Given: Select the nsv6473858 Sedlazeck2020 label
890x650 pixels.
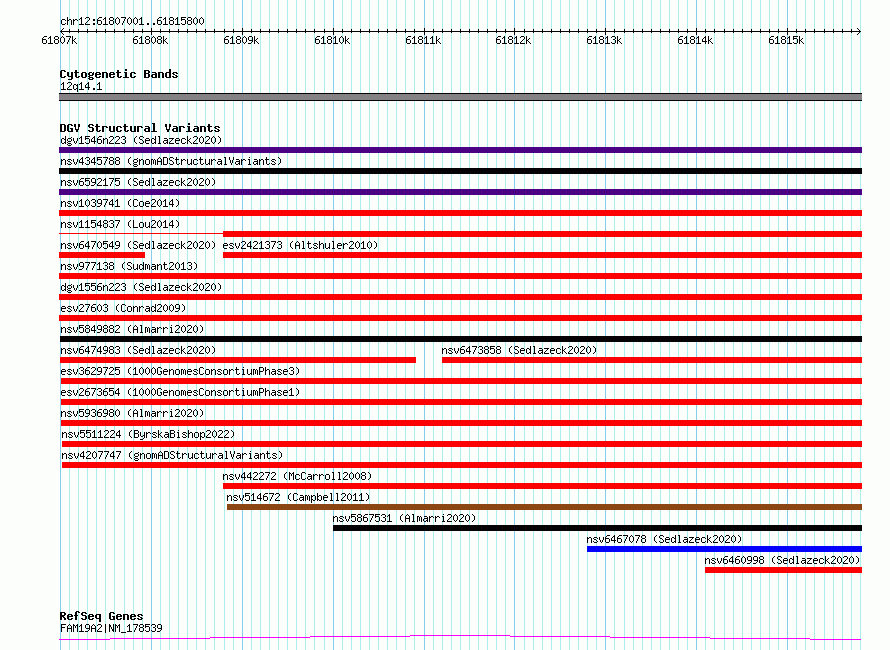Looking at the screenshot, I should click(519, 350).
